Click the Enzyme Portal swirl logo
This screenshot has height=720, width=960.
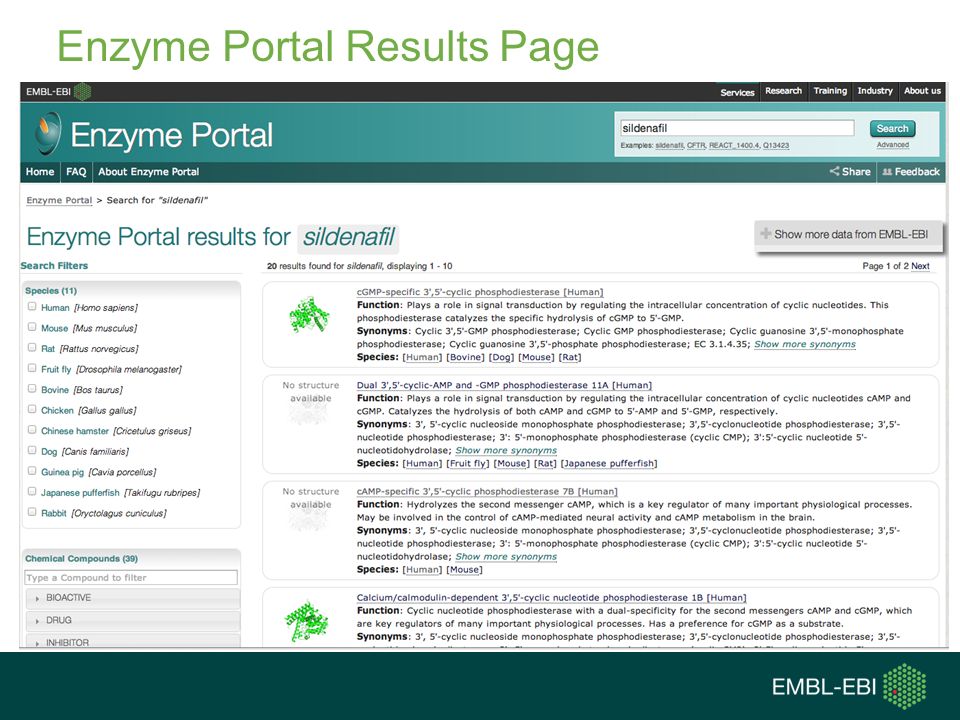(x=47, y=133)
